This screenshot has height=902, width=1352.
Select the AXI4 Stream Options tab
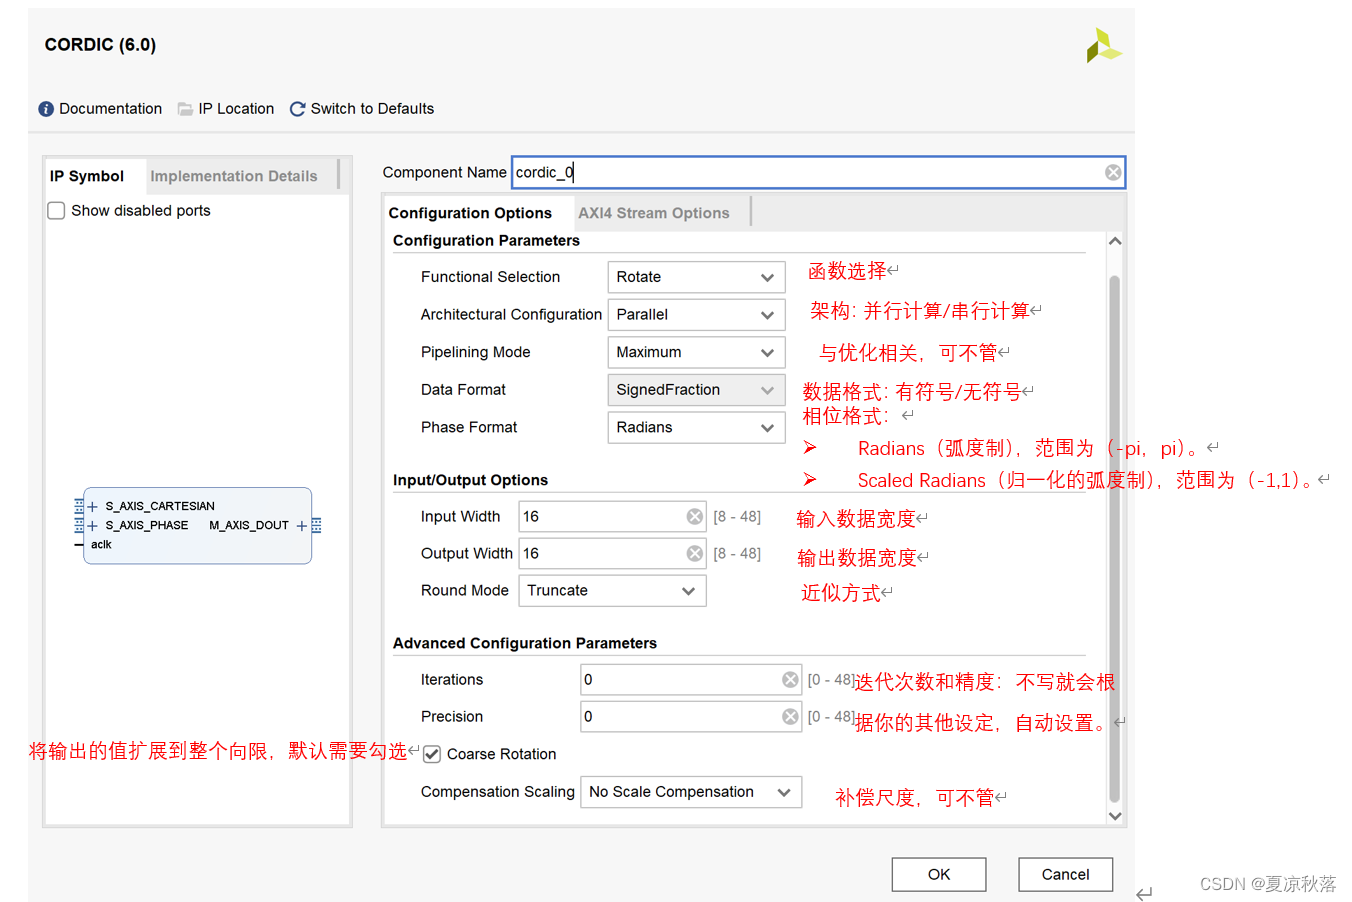pos(654,213)
